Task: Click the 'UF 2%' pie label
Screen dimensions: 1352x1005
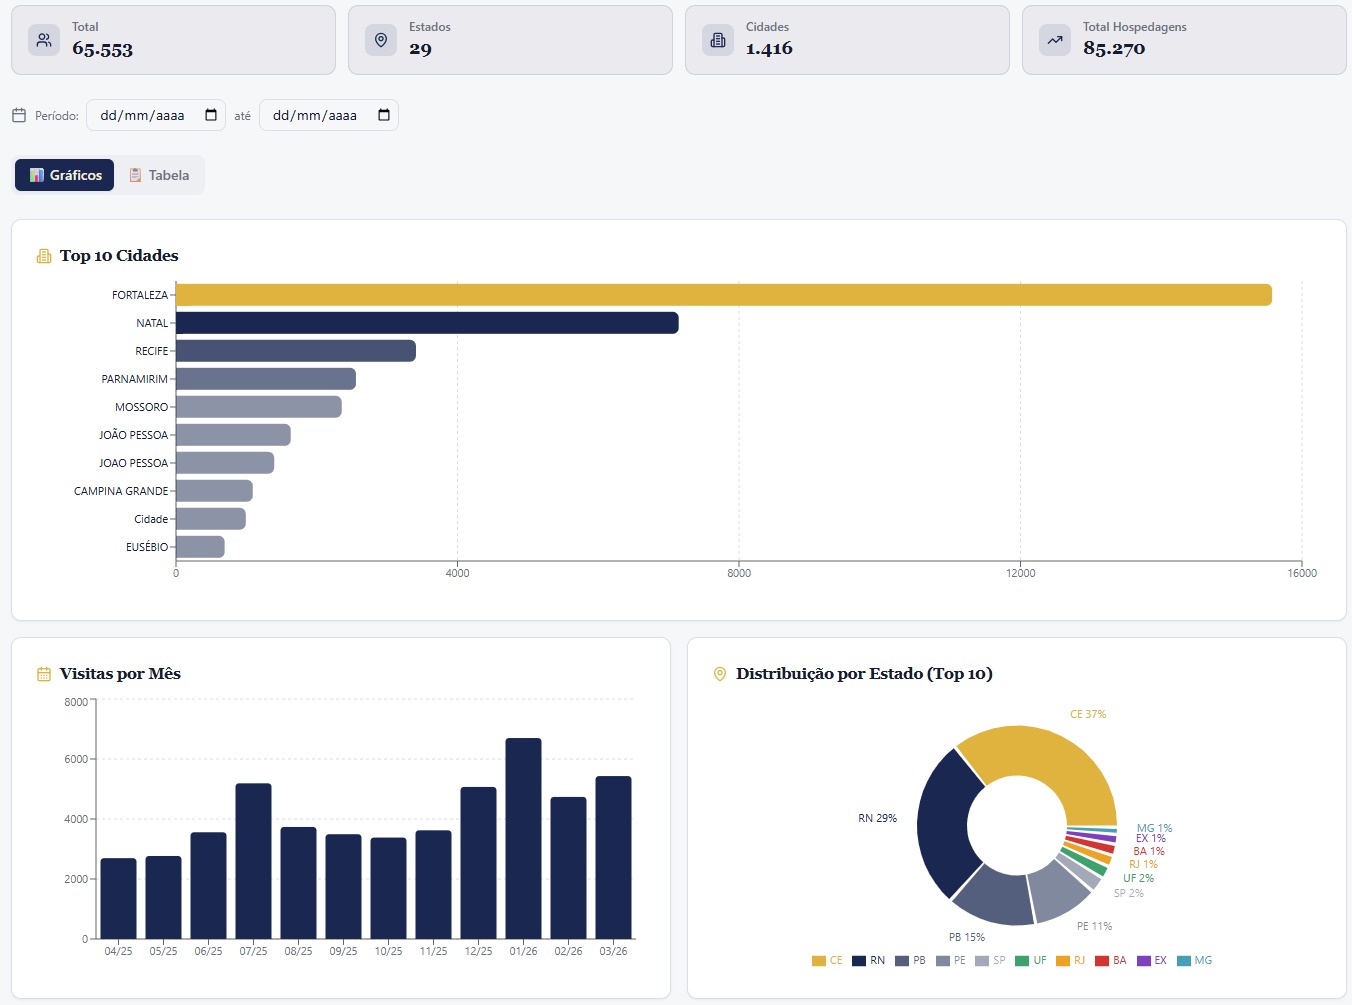Action: click(x=1138, y=878)
